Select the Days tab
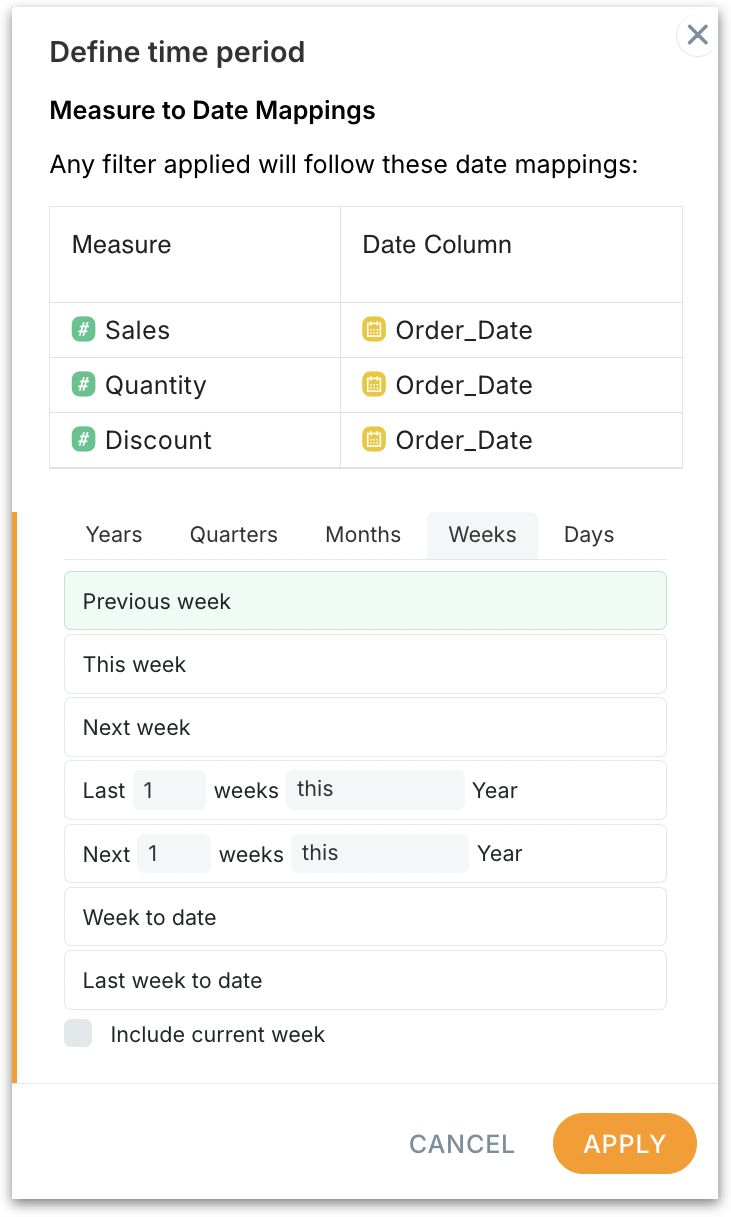The image size is (731, 1217). pyautogui.click(x=589, y=535)
